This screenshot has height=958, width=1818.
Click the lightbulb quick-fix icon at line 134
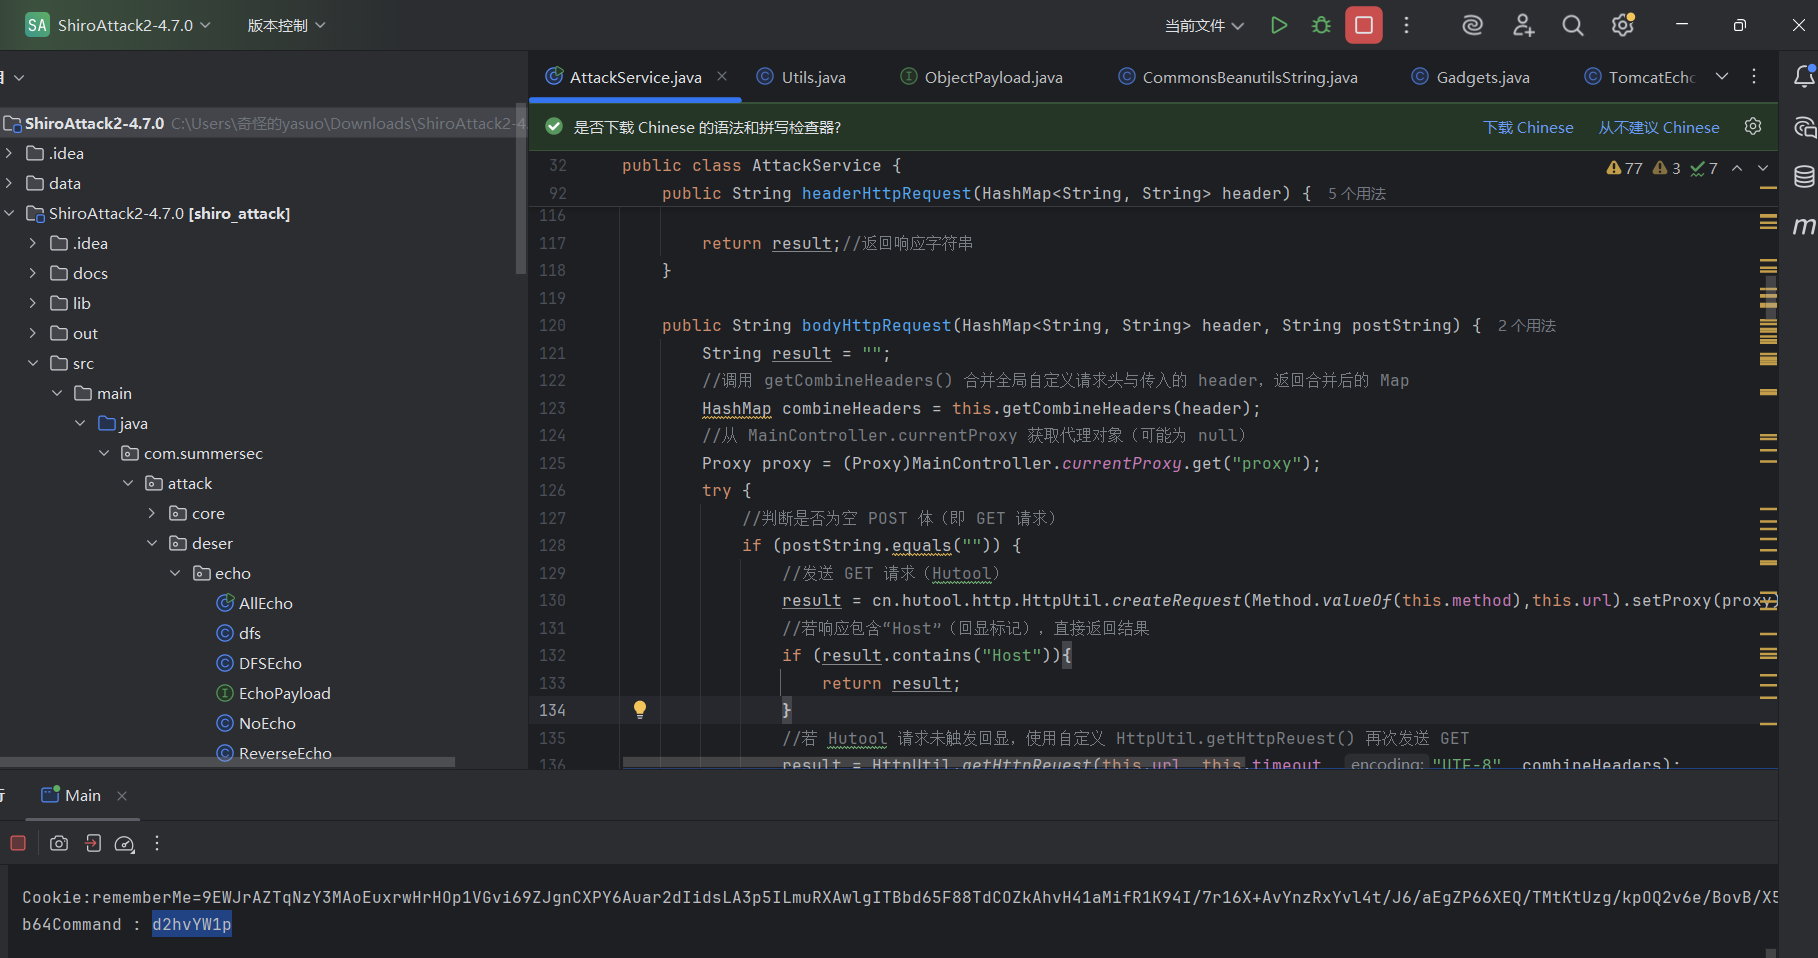(640, 710)
